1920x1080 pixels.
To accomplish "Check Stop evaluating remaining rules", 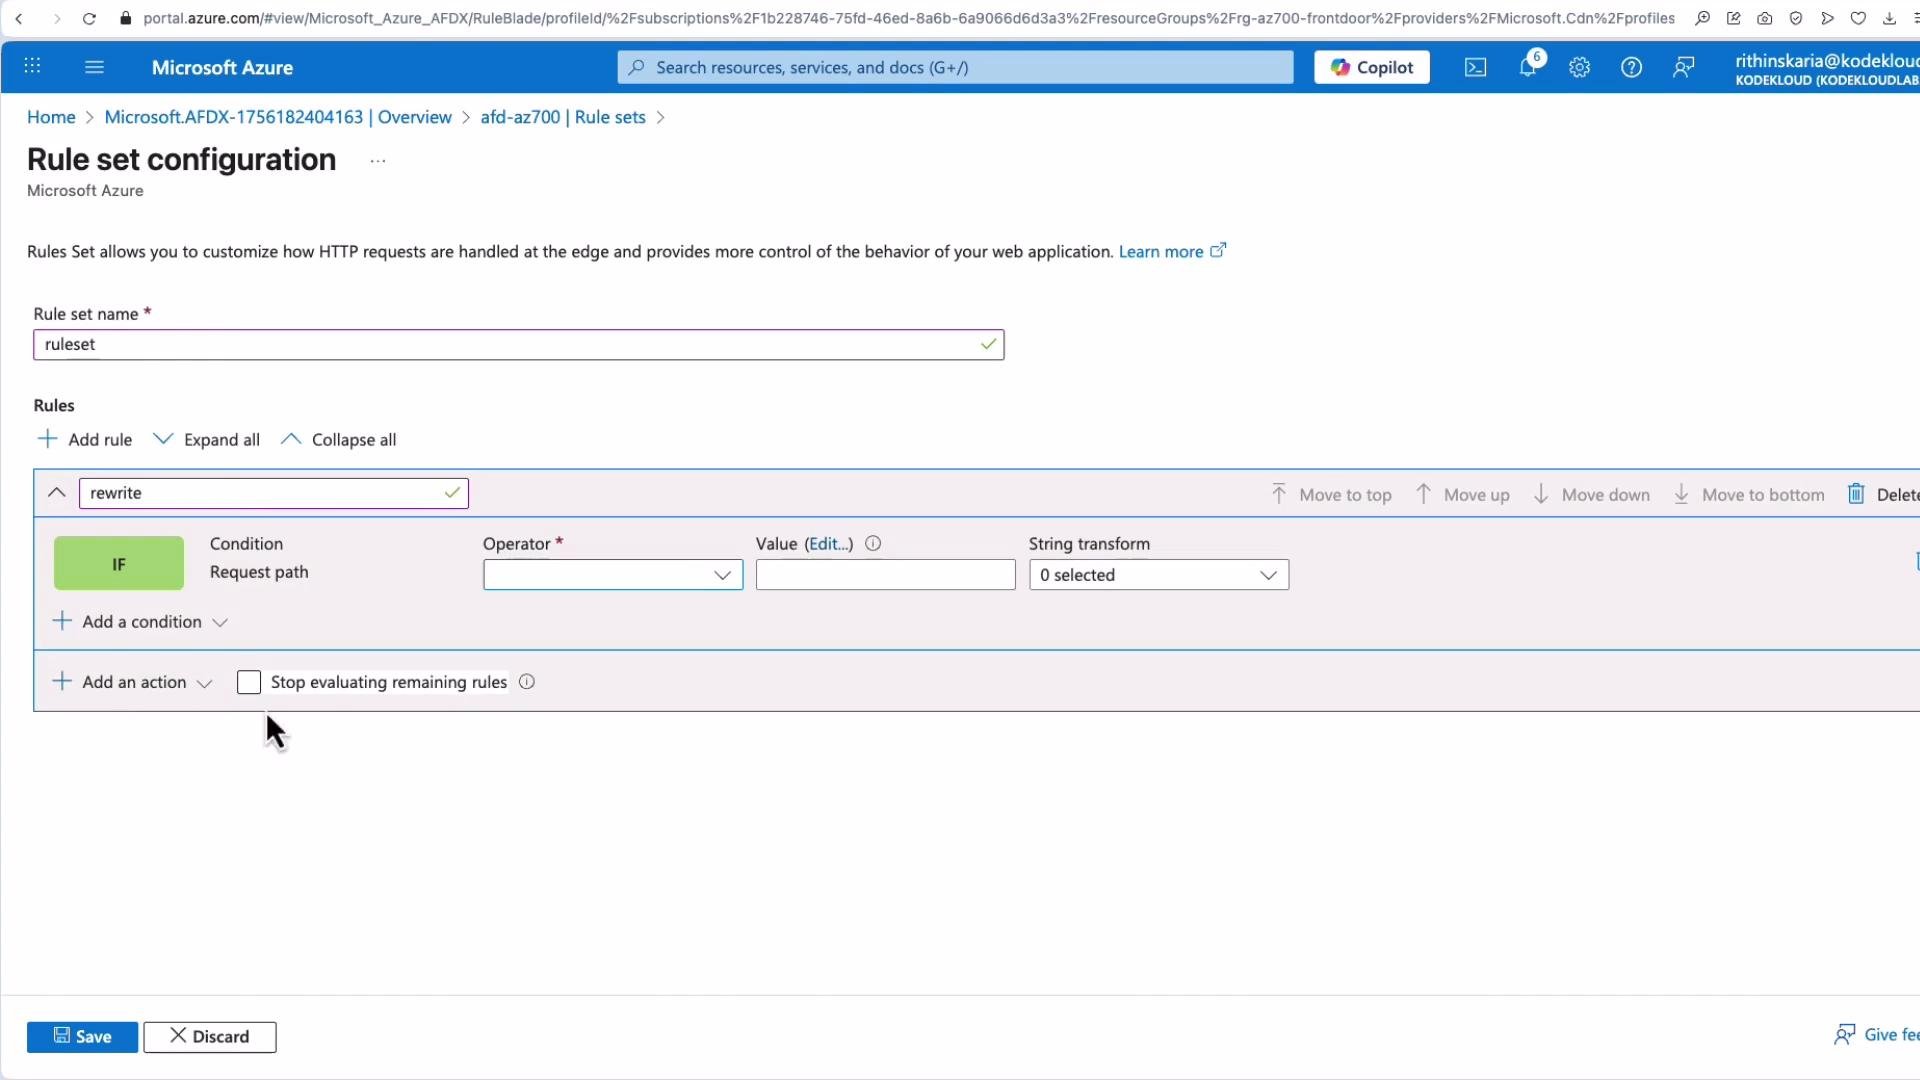I will coord(249,682).
